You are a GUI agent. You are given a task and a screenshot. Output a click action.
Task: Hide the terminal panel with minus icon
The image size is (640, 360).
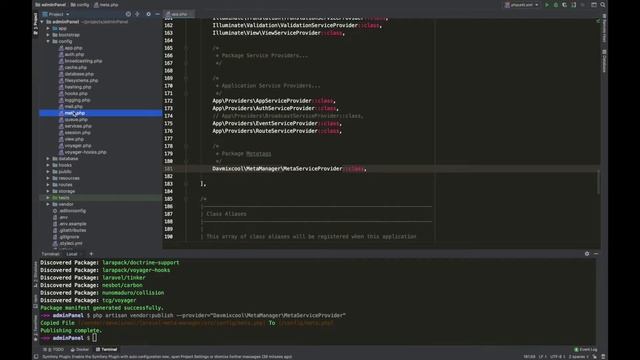tap(596, 254)
